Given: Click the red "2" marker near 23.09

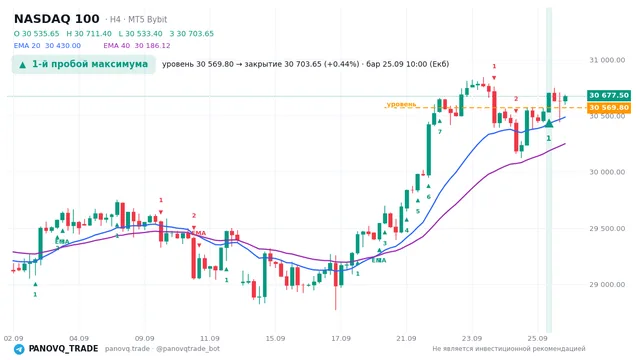Looking at the screenshot, I should coord(516,99).
